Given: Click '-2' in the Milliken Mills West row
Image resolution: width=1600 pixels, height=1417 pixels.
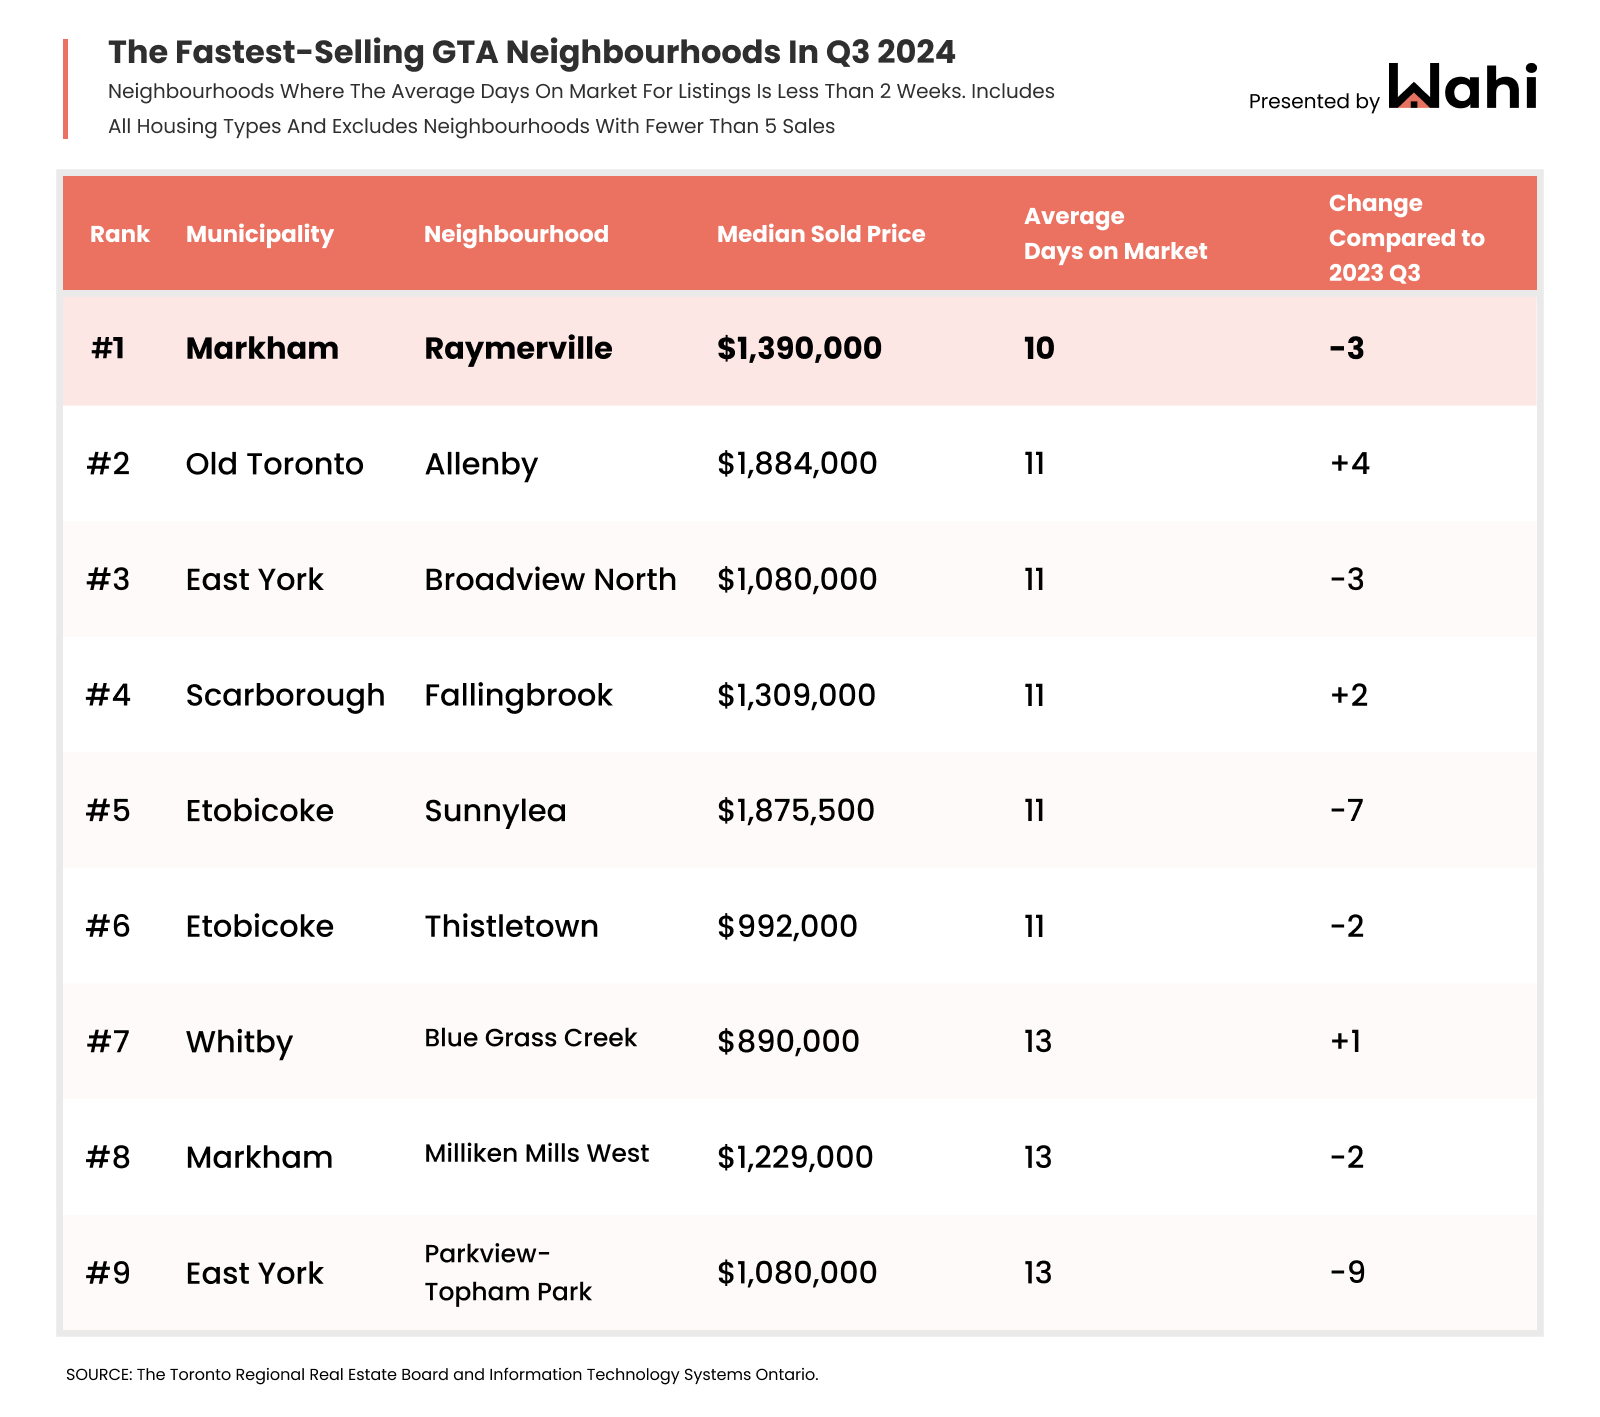Looking at the screenshot, I should coord(1347,1157).
